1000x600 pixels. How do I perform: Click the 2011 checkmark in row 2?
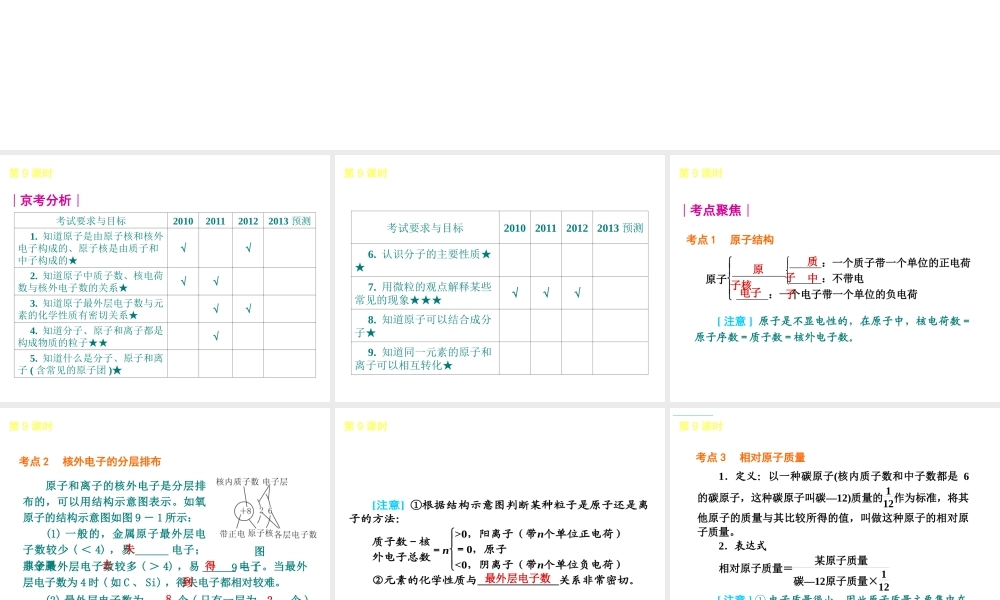[x=216, y=281]
